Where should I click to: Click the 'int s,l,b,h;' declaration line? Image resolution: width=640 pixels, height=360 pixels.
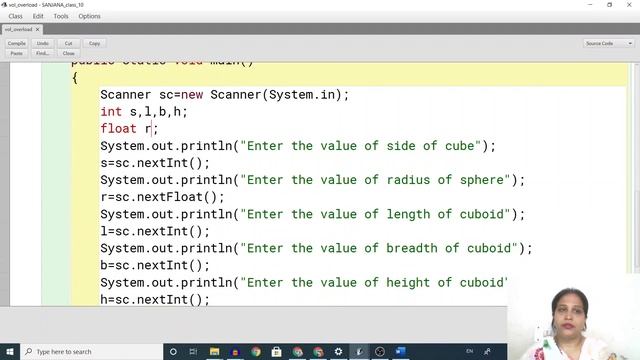(x=144, y=112)
